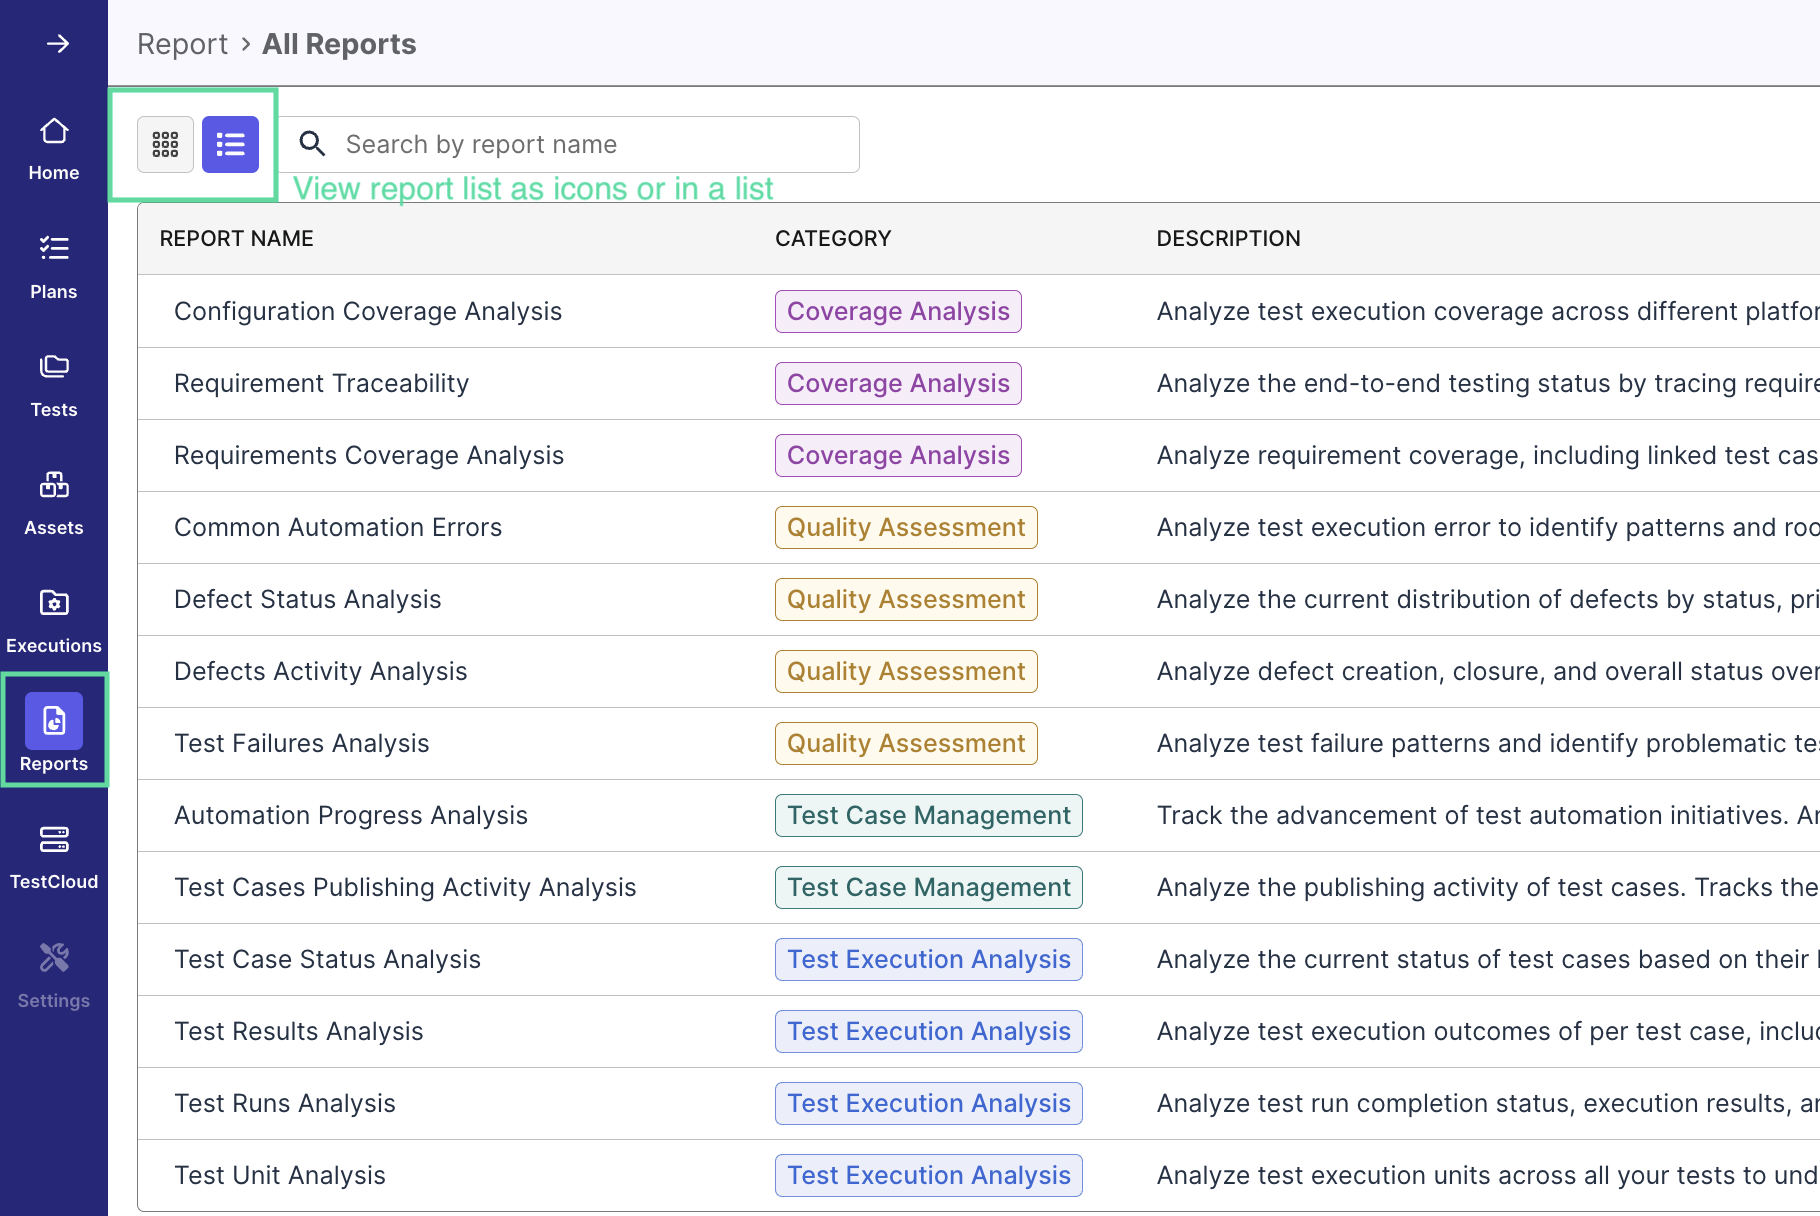Image resolution: width=1820 pixels, height=1216 pixels.
Task: Open the Report breadcrumb menu item
Action: click(x=183, y=43)
